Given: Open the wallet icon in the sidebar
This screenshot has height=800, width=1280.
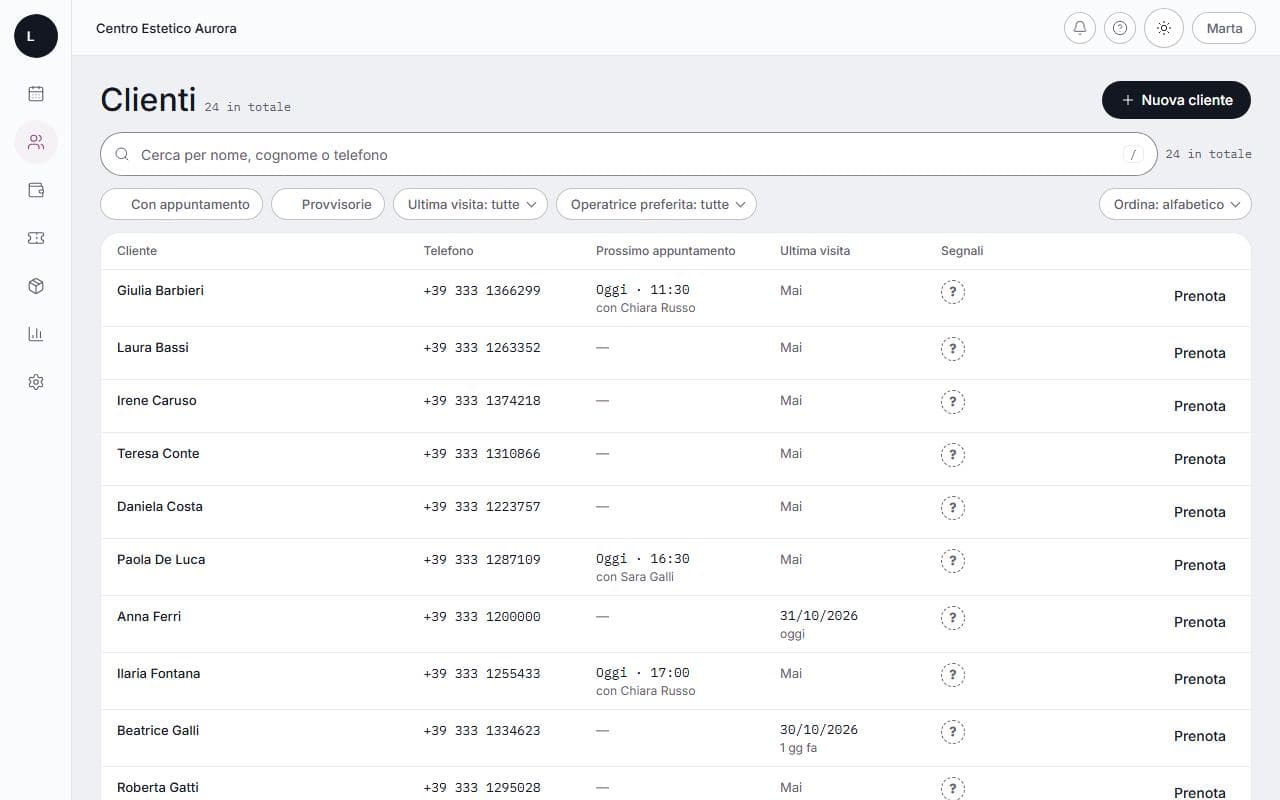Looking at the screenshot, I should (36, 190).
